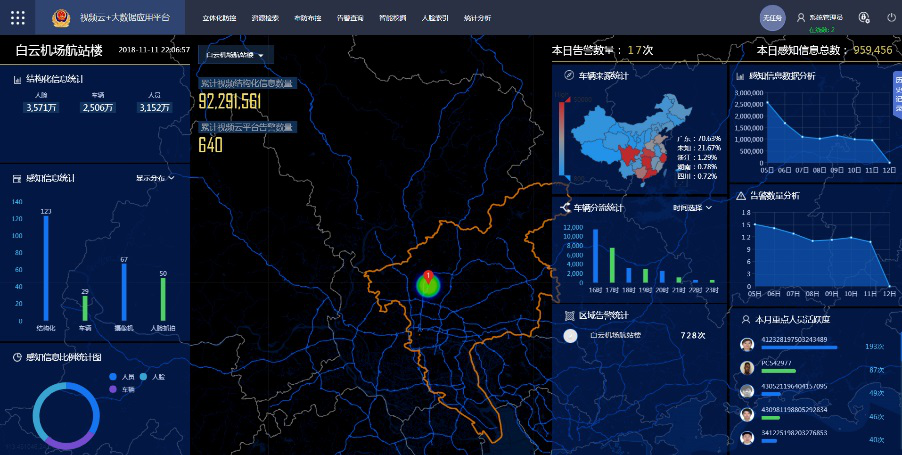Click the 车辆来源统计 compass icon
The image size is (902, 455).
tap(568, 75)
